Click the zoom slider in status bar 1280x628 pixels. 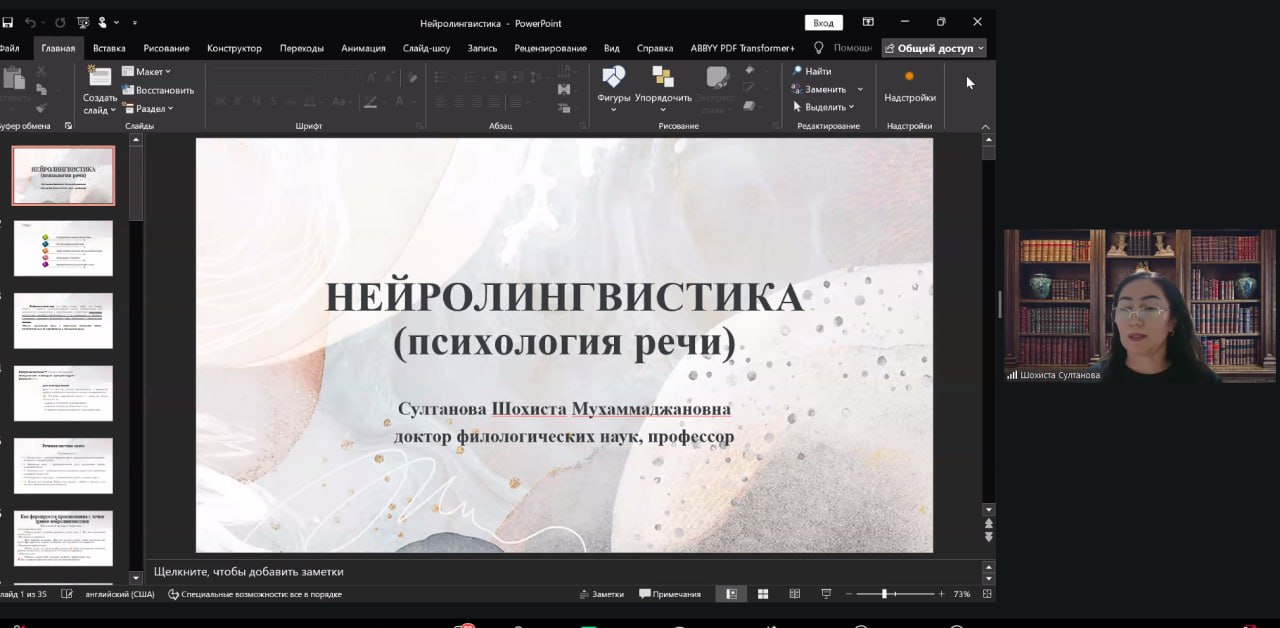pyautogui.click(x=885, y=594)
